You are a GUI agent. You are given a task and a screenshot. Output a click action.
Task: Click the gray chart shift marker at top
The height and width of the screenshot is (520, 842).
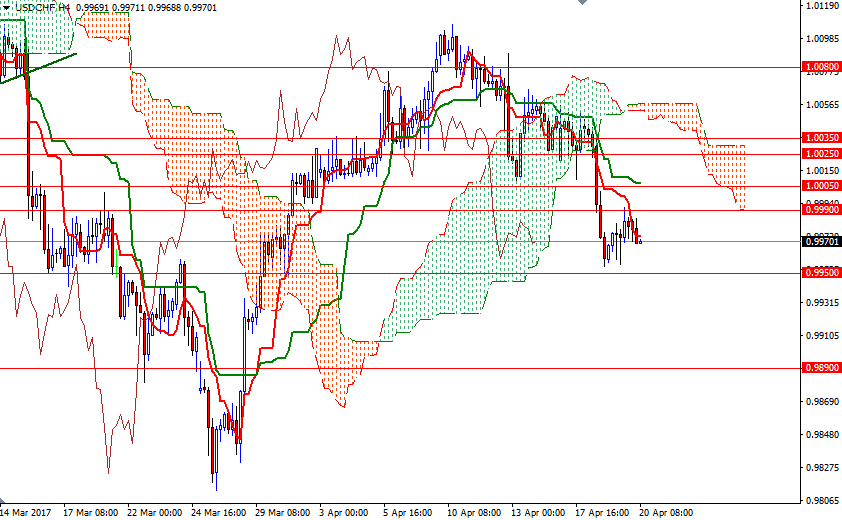coord(583,2)
